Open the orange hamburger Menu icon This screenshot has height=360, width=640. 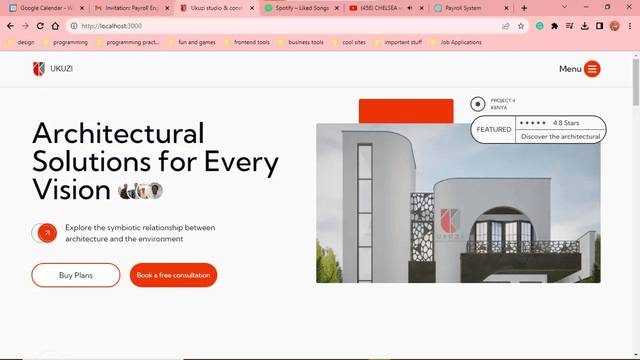pos(592,69)
